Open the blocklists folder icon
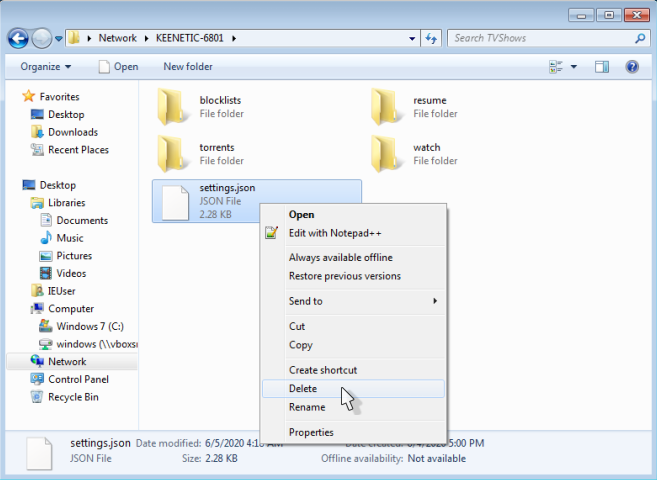The height and width of the screenshot is (480, 657). coord(174,107)
